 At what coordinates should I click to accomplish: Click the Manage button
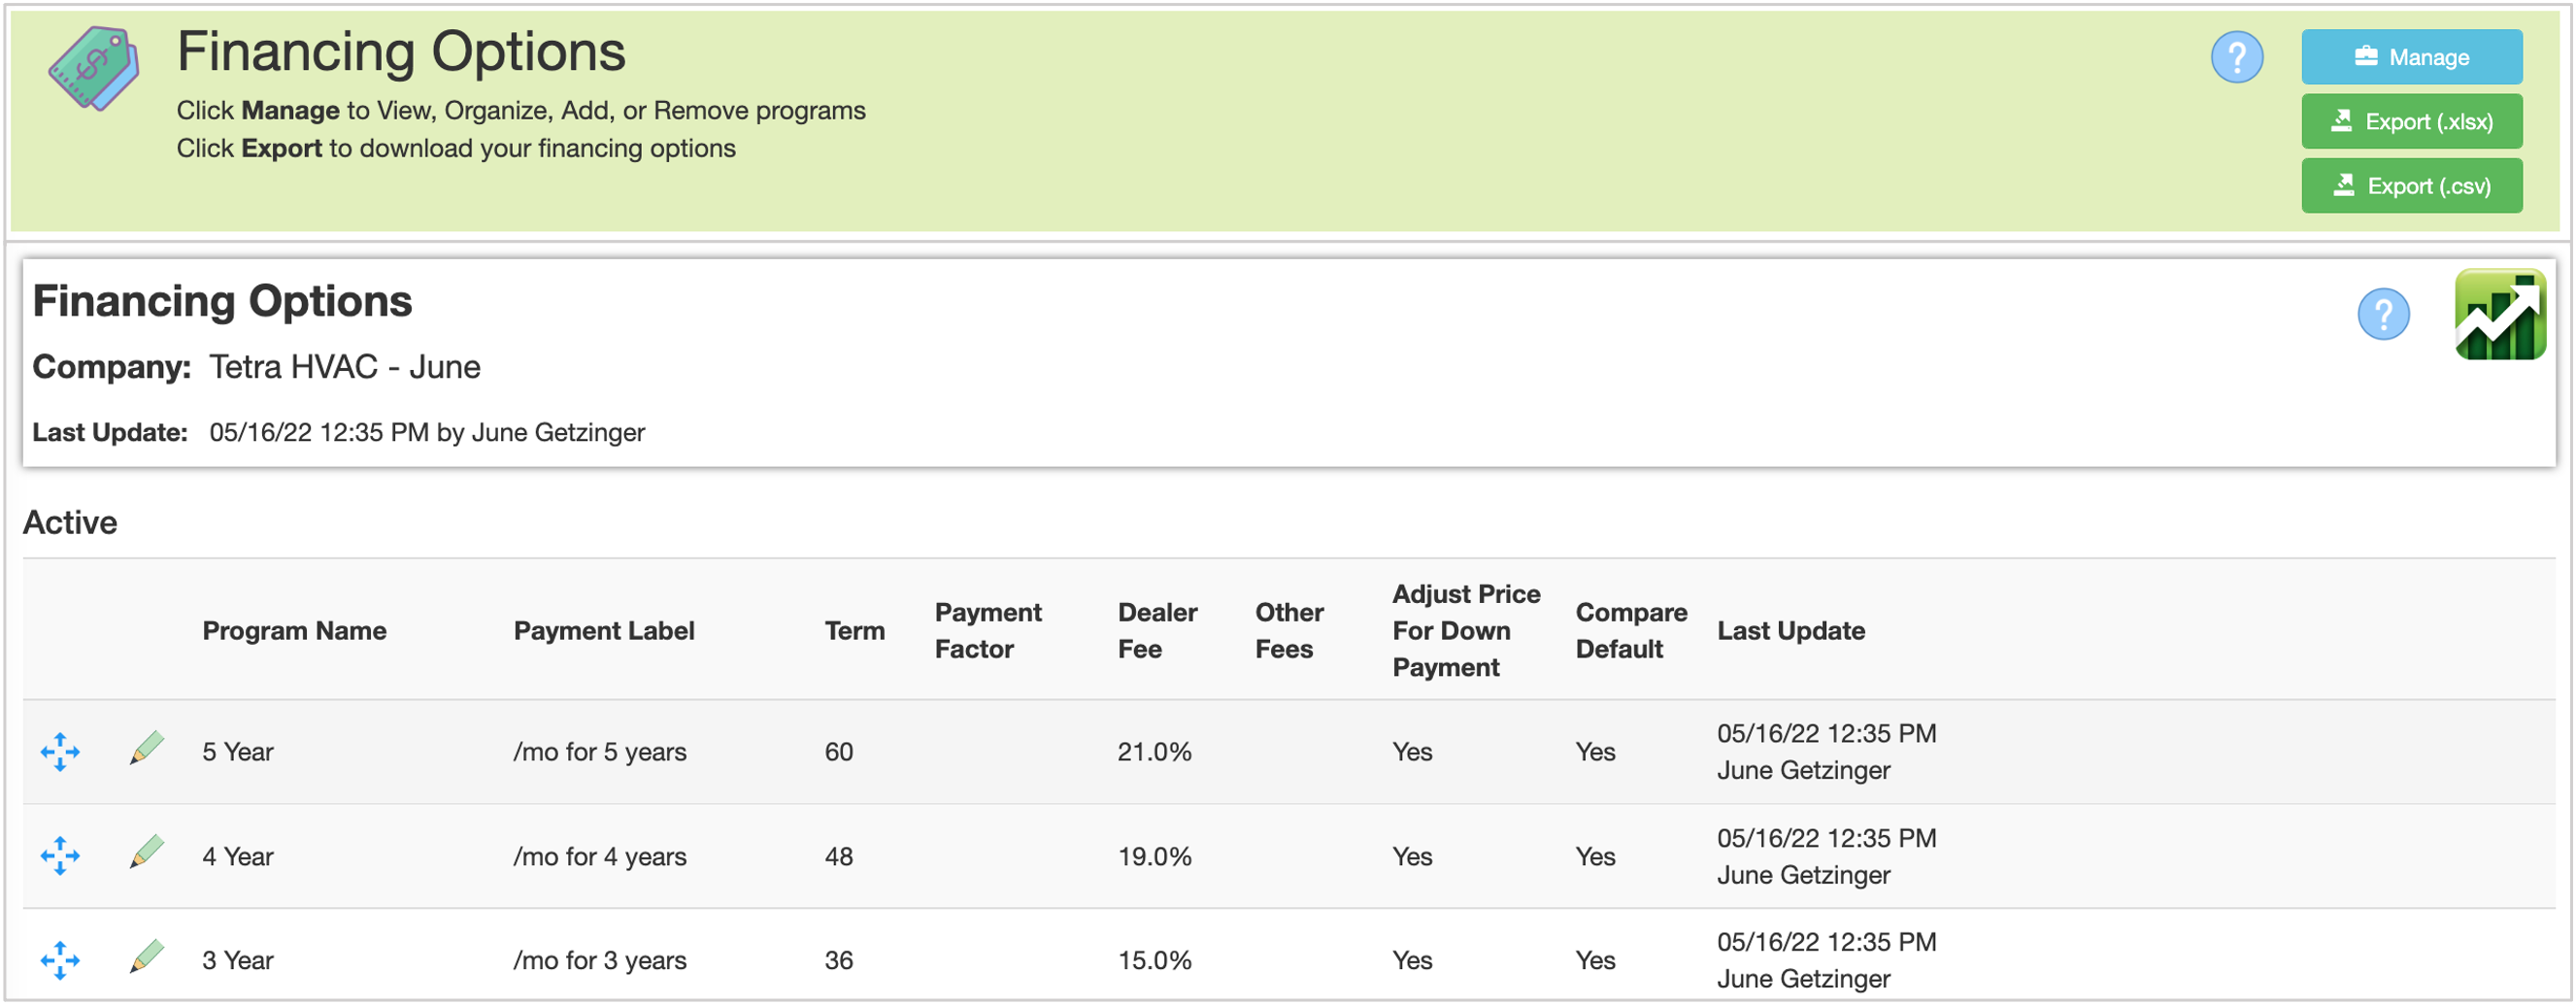(x=2411, y=57)
